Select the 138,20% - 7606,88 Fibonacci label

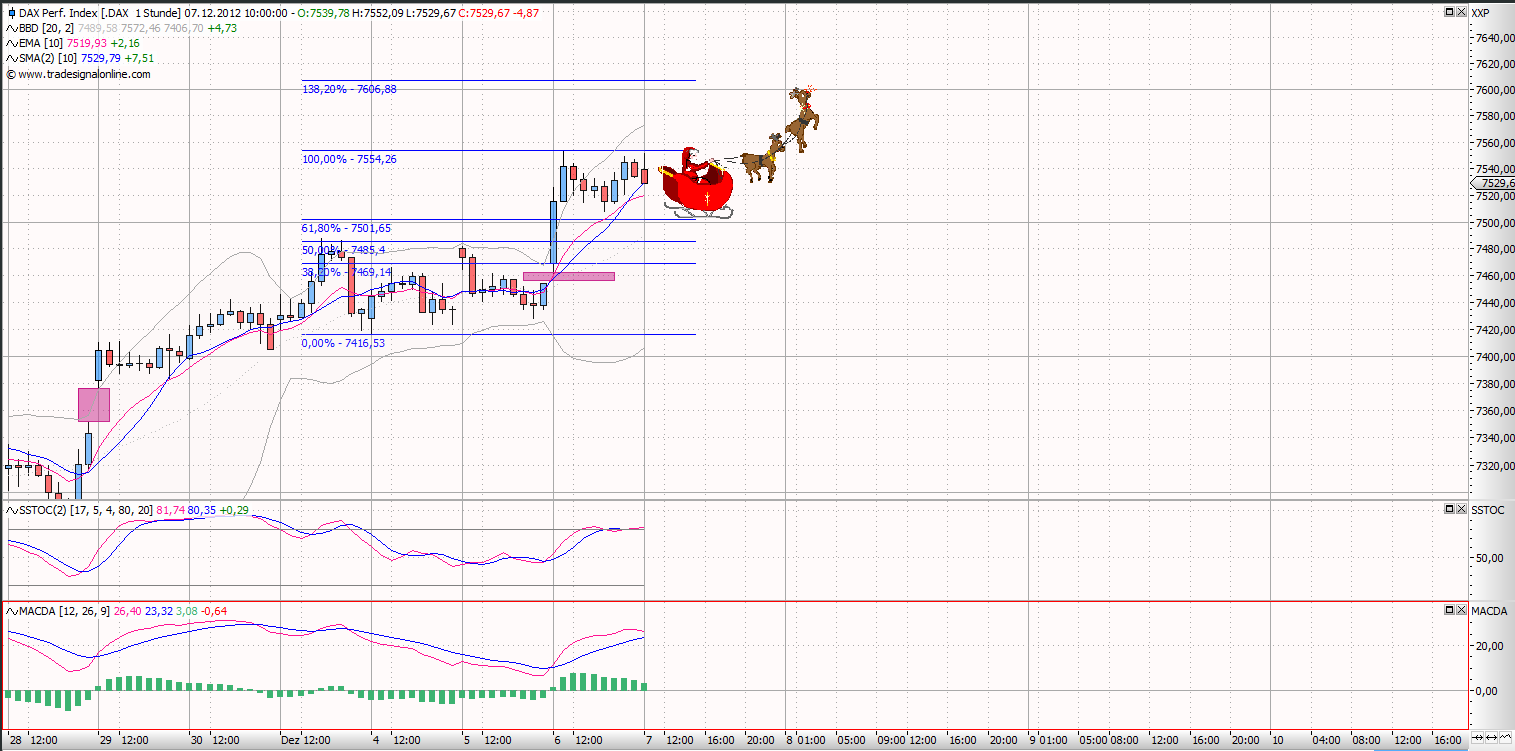(x=349, y=89)
